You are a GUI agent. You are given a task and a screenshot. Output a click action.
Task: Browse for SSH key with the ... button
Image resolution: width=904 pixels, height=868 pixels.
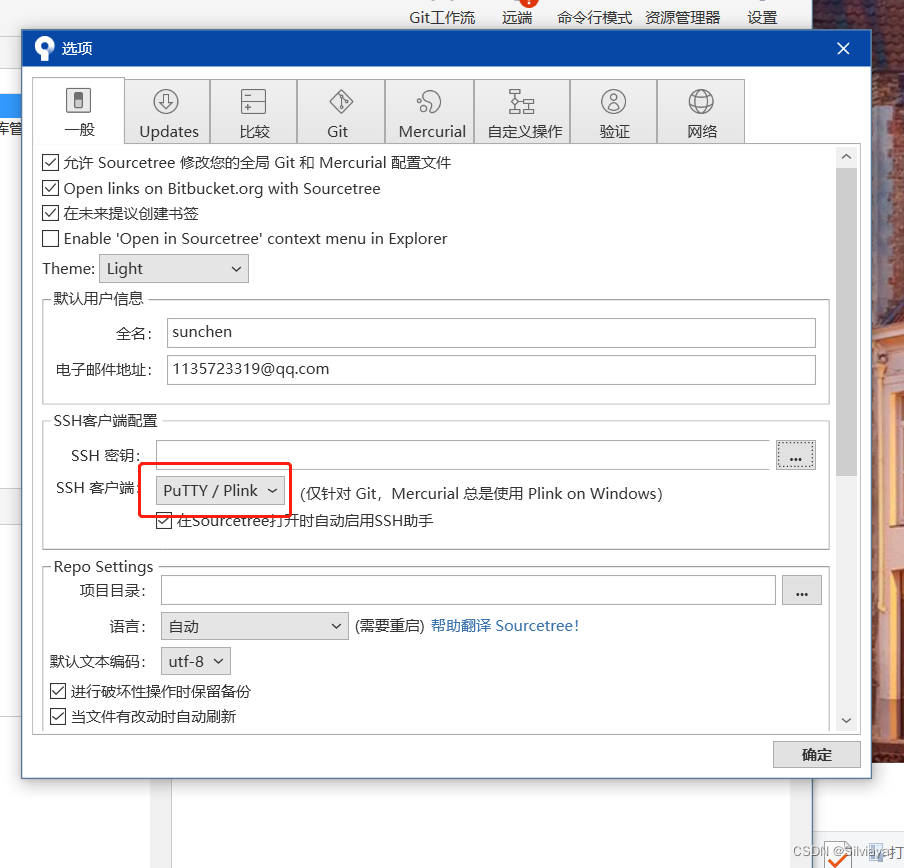pos(796,455)
